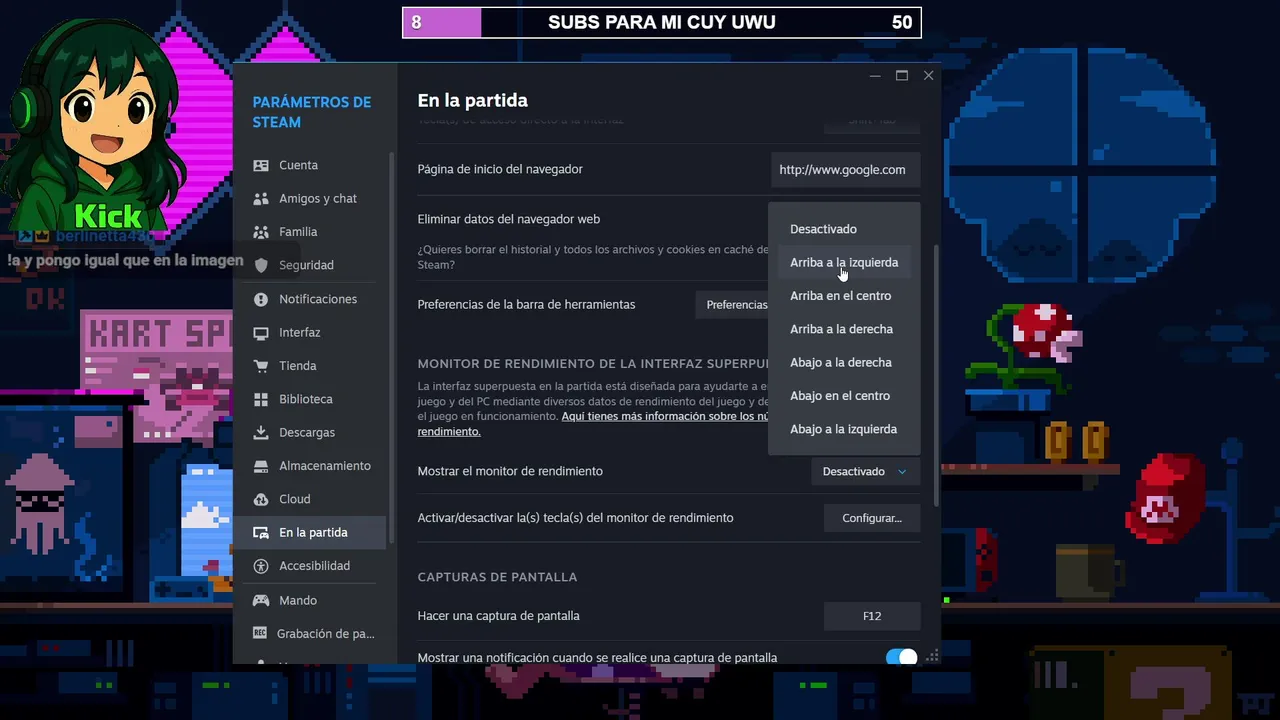Minimize the Steam settings window
This screenshot has height=720, width=1280.
click(x=875, y=76)
